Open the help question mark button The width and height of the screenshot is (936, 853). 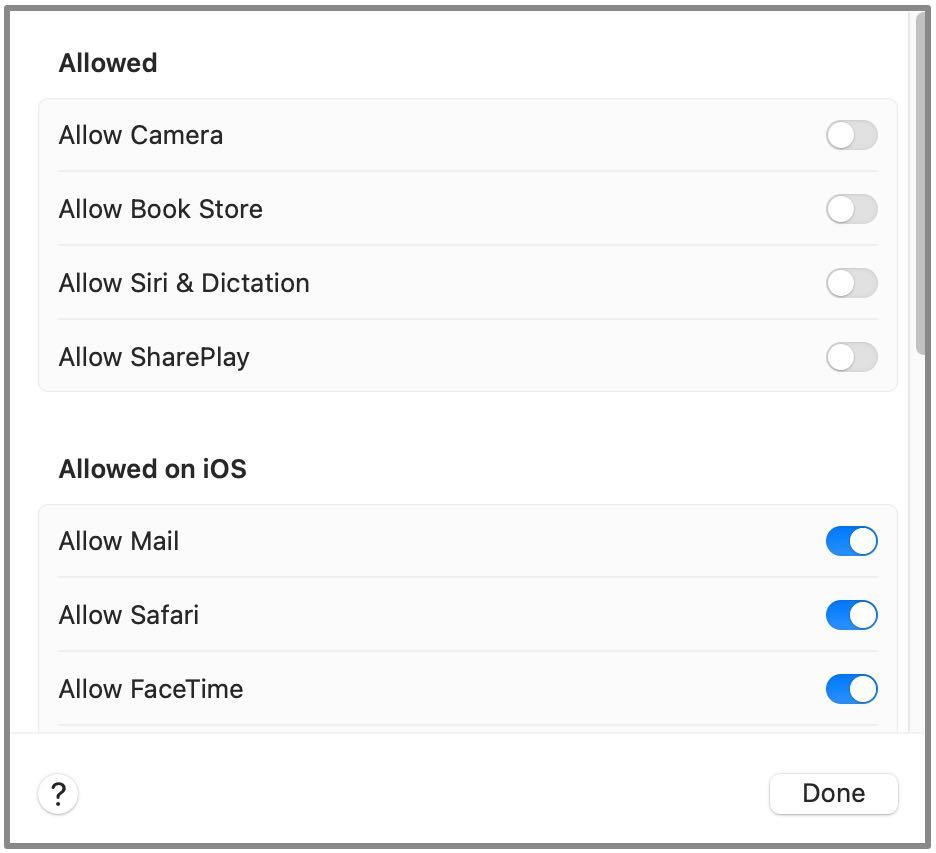pos(58,794)
